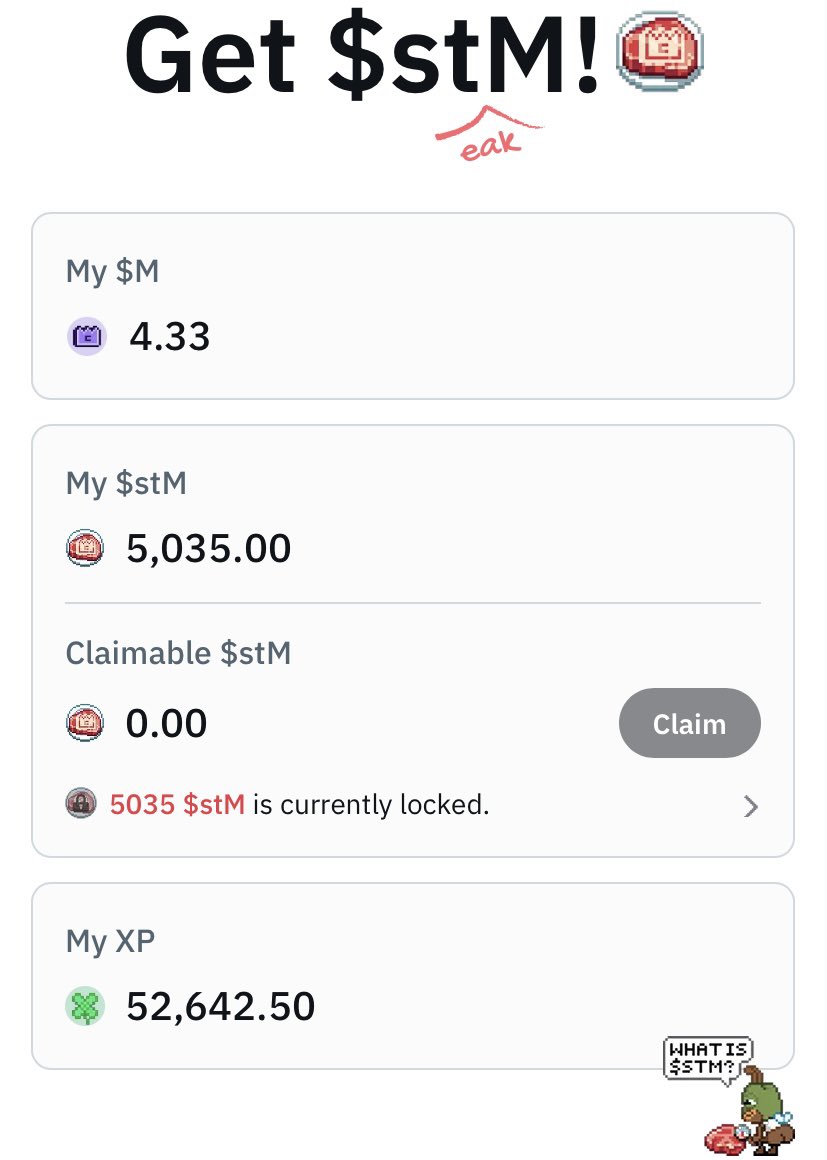
Task: Click the purple $M token icon
Action: (87, 337)
